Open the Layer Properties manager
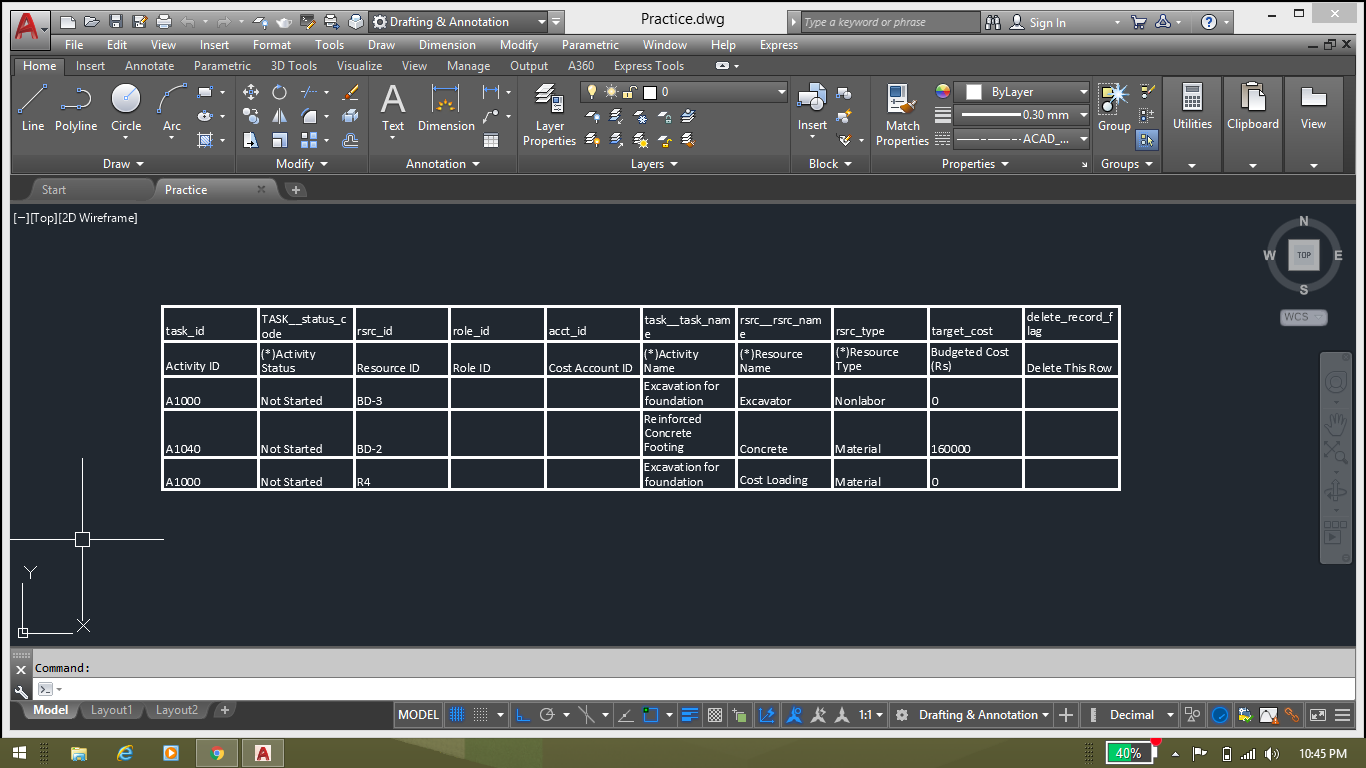Screen dimensions: 1366x768 [x=549, y=113]
